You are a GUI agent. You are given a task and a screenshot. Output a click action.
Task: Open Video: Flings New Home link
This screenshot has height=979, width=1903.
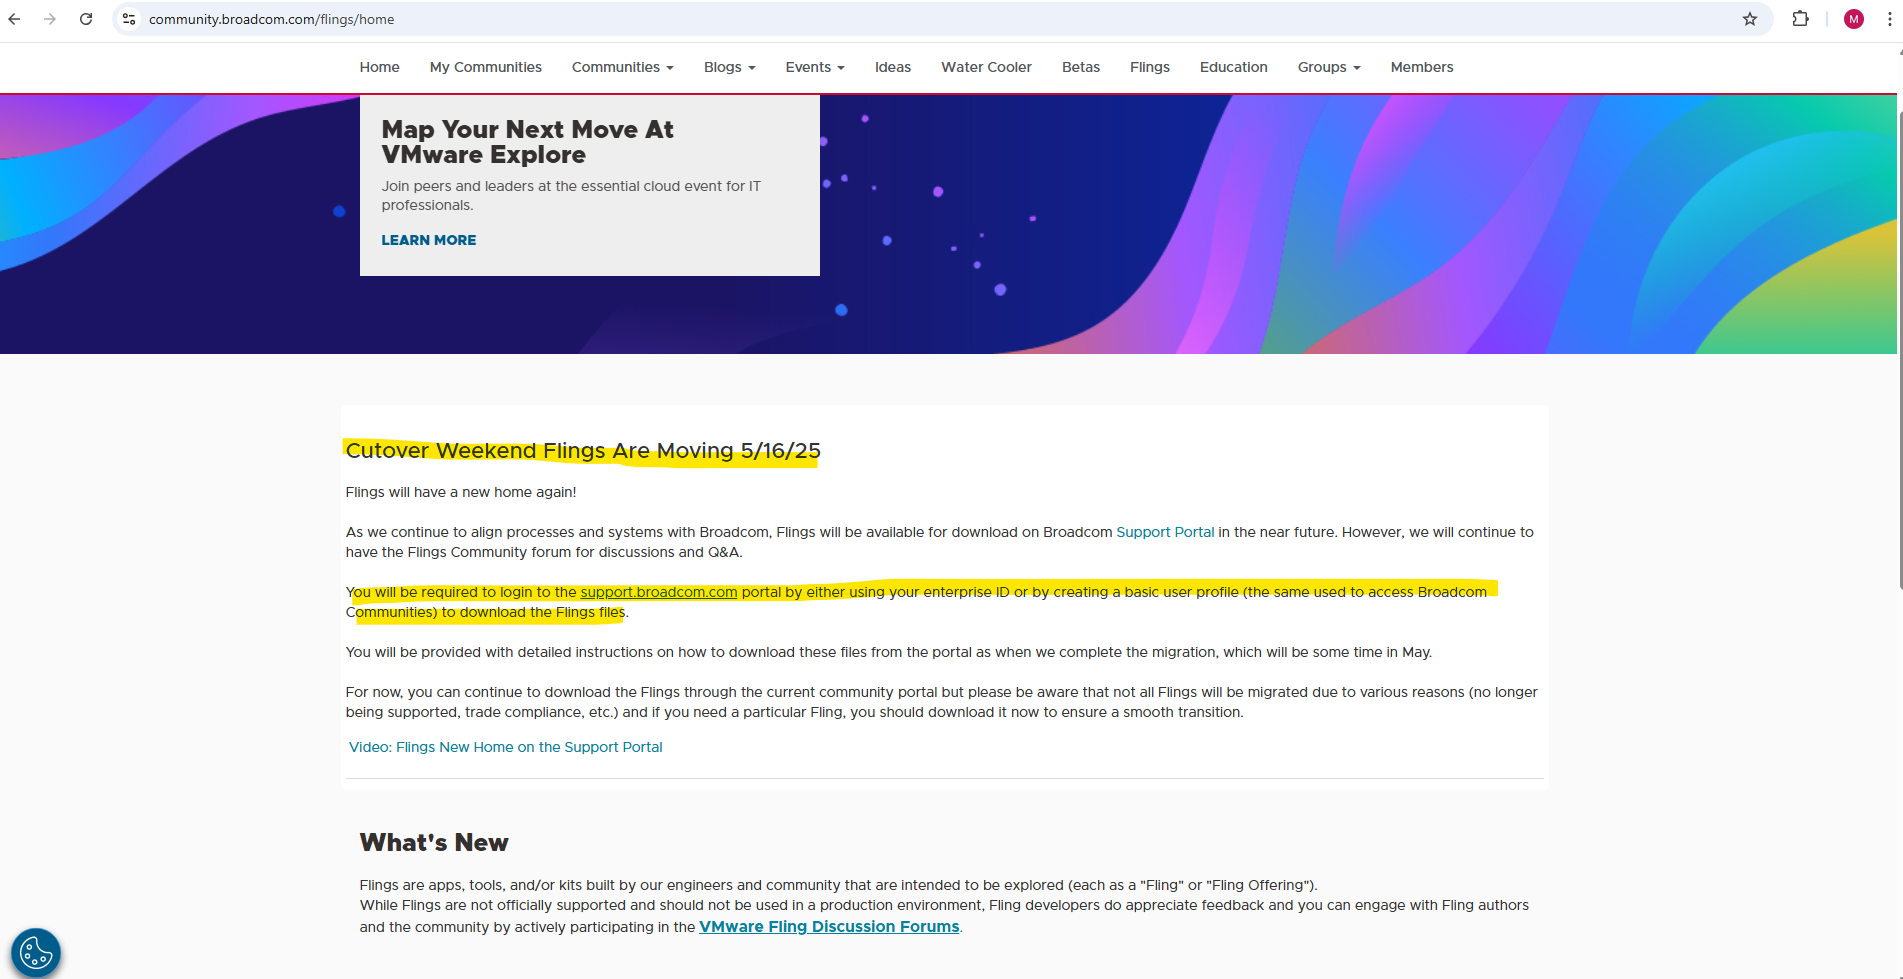click(x=506, y=747)
